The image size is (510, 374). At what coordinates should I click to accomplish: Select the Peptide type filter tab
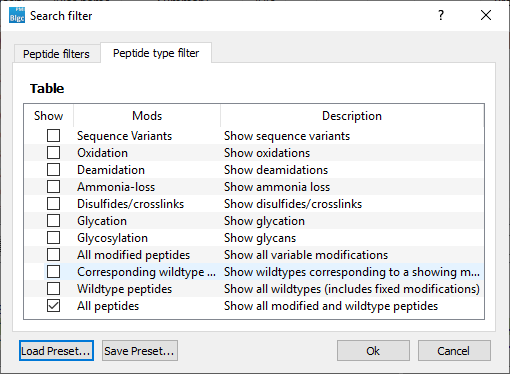click(x=156, y=53)
